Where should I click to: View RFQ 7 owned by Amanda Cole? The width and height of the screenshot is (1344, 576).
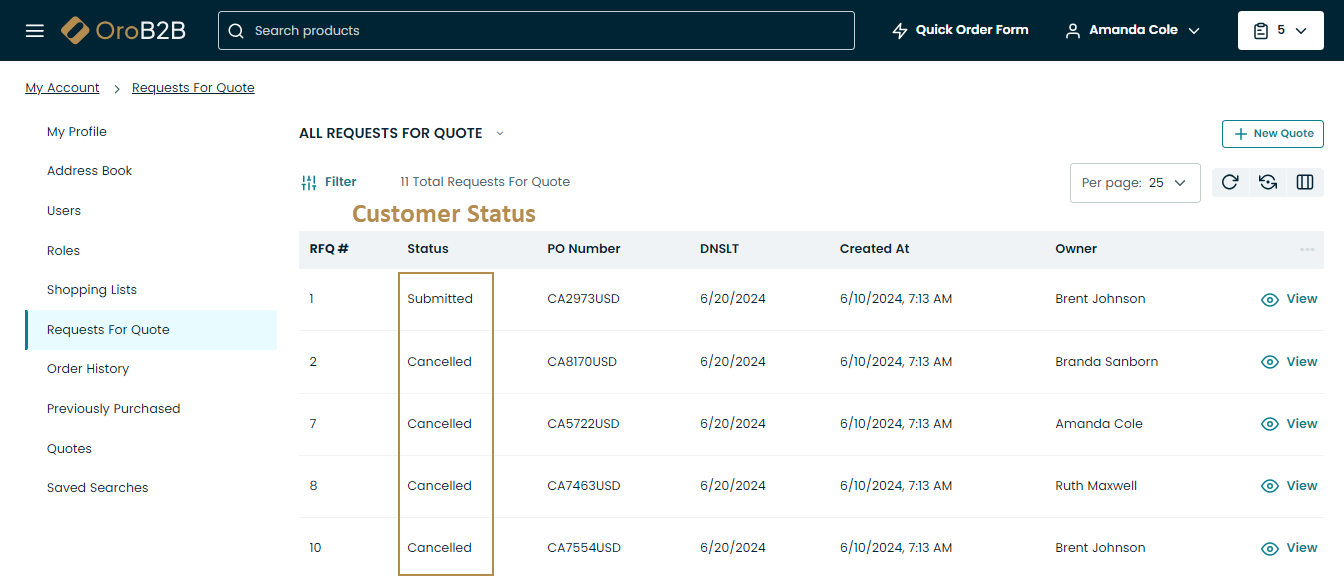point(1289,424)
